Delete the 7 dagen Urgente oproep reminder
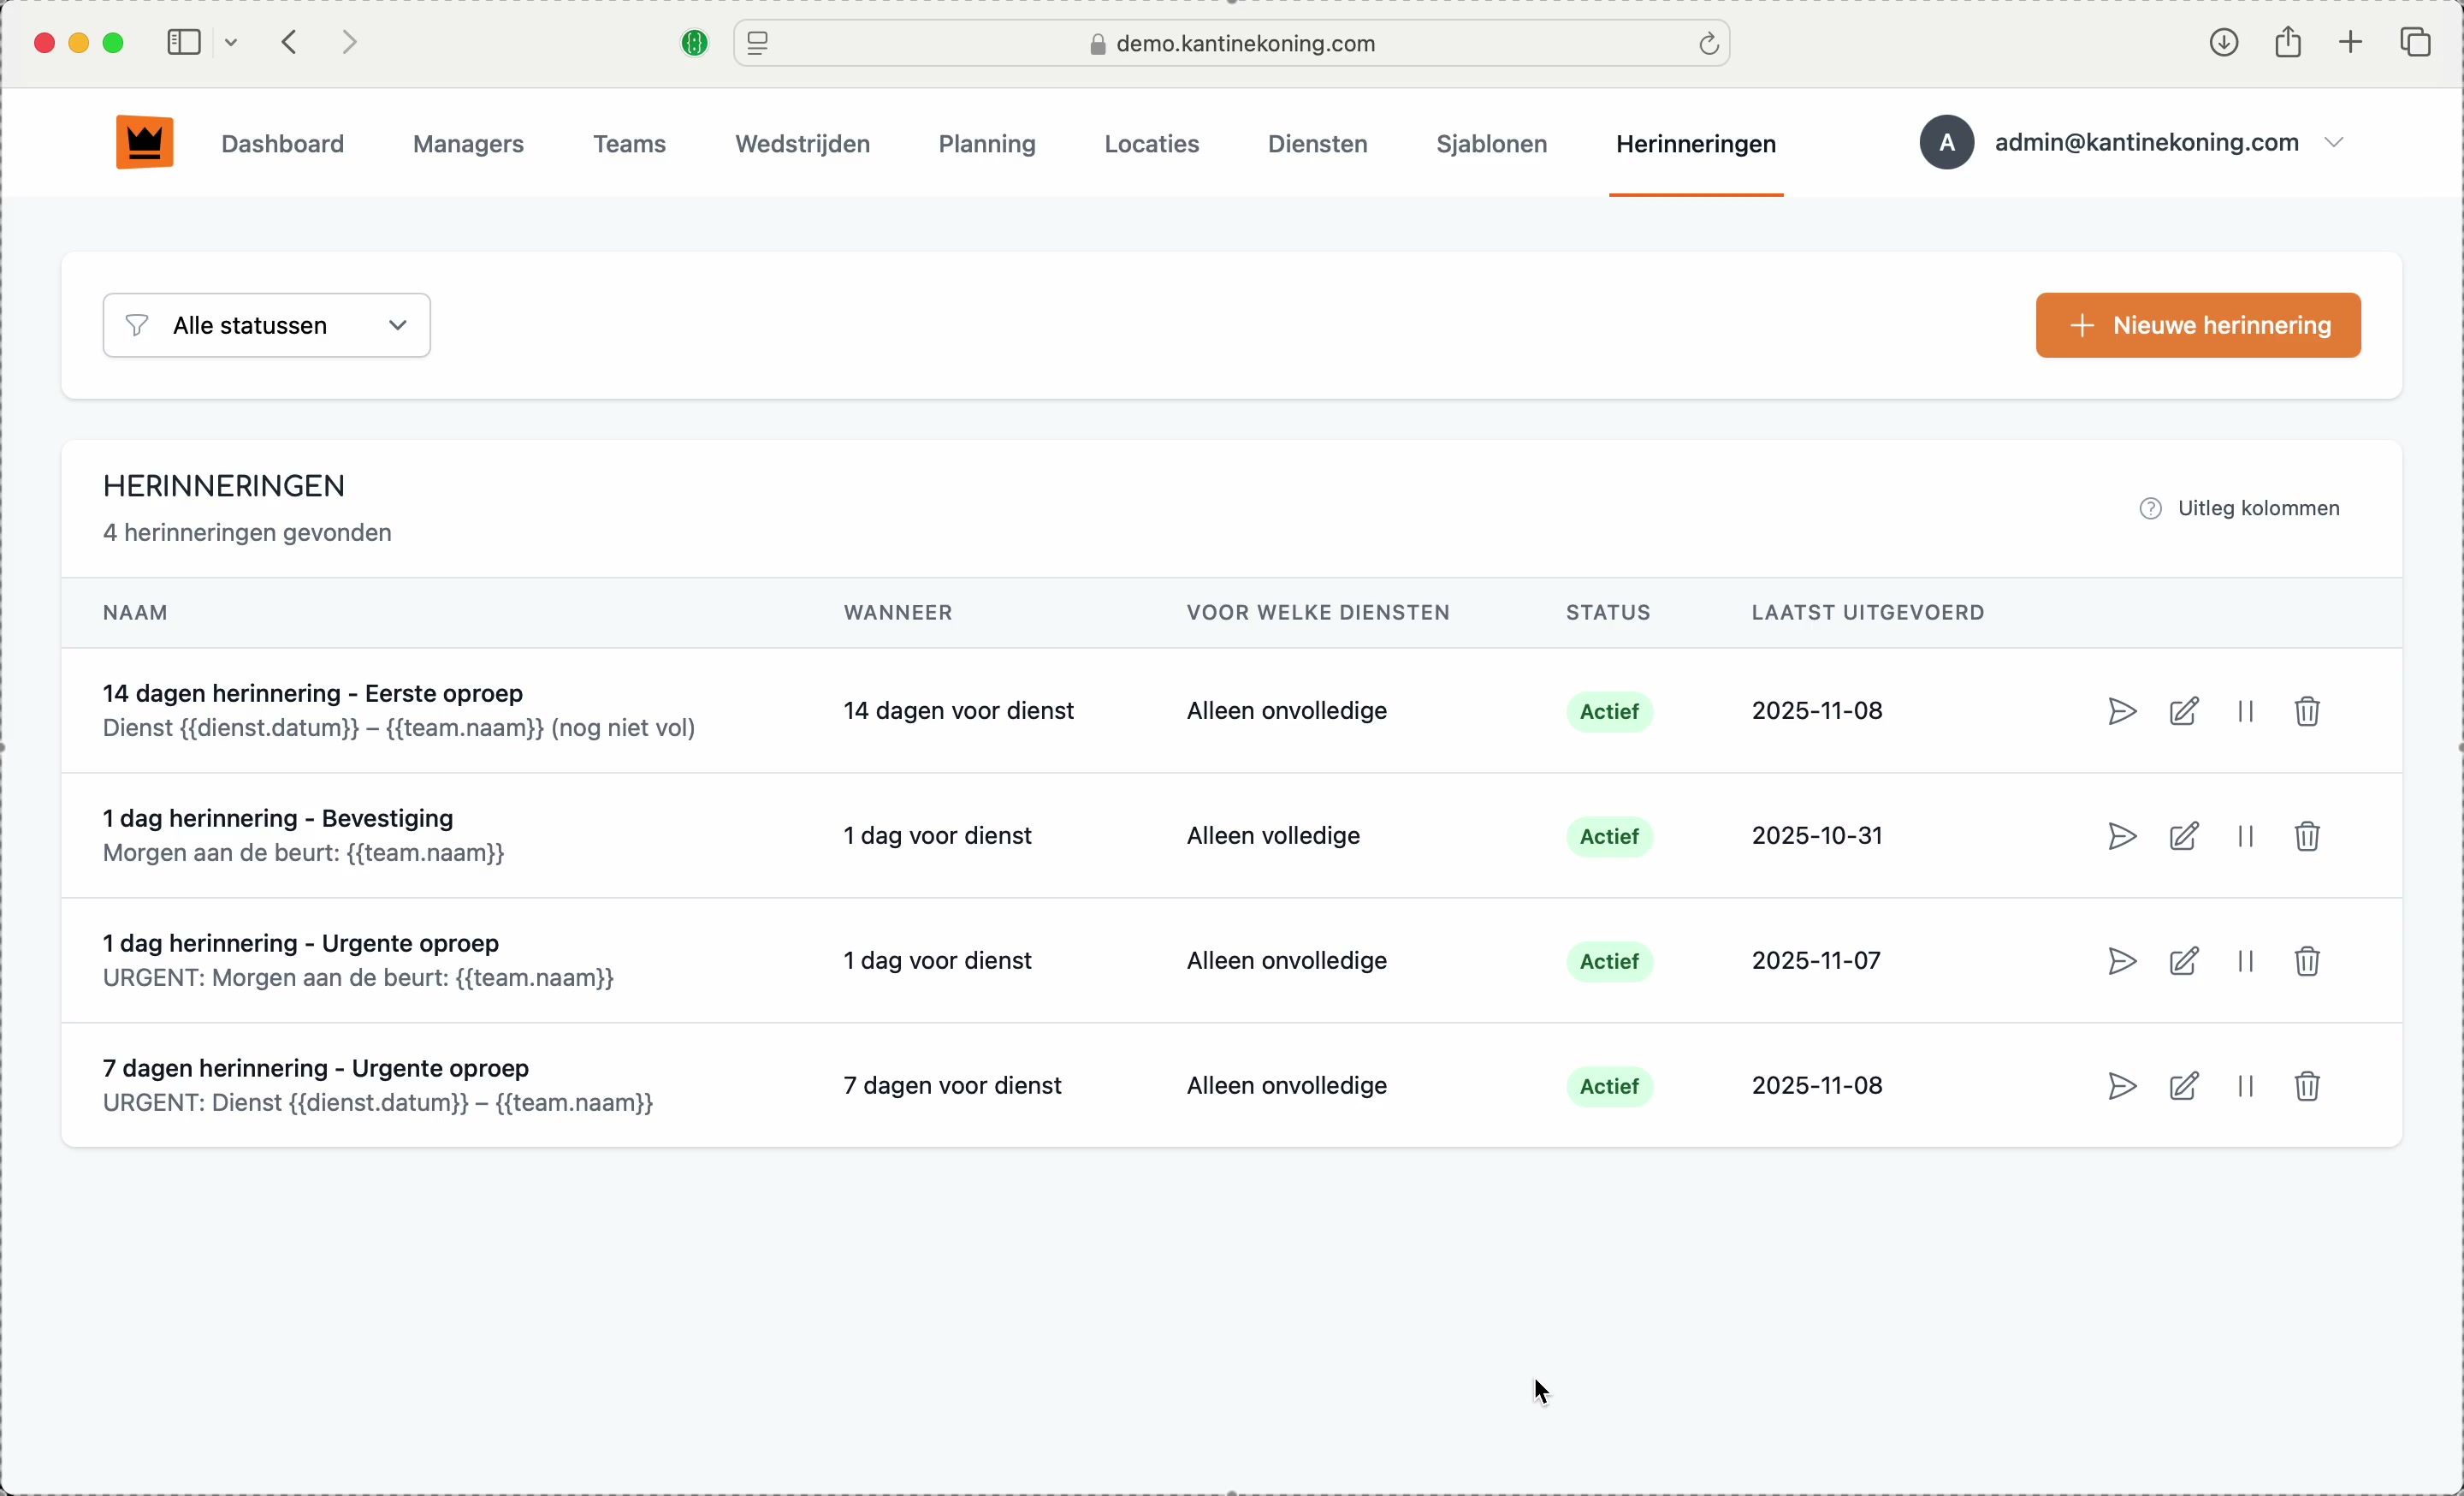 [2307, 1087]
